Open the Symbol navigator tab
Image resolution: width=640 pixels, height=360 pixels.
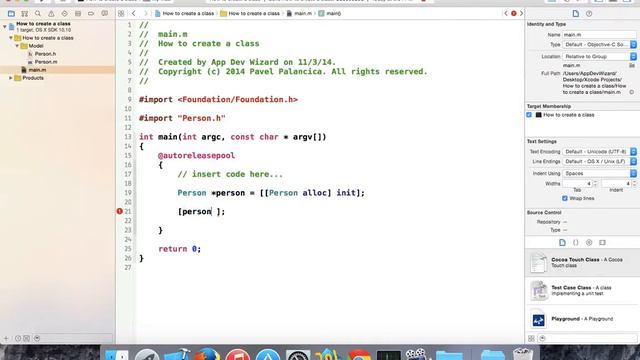point(24,13)
